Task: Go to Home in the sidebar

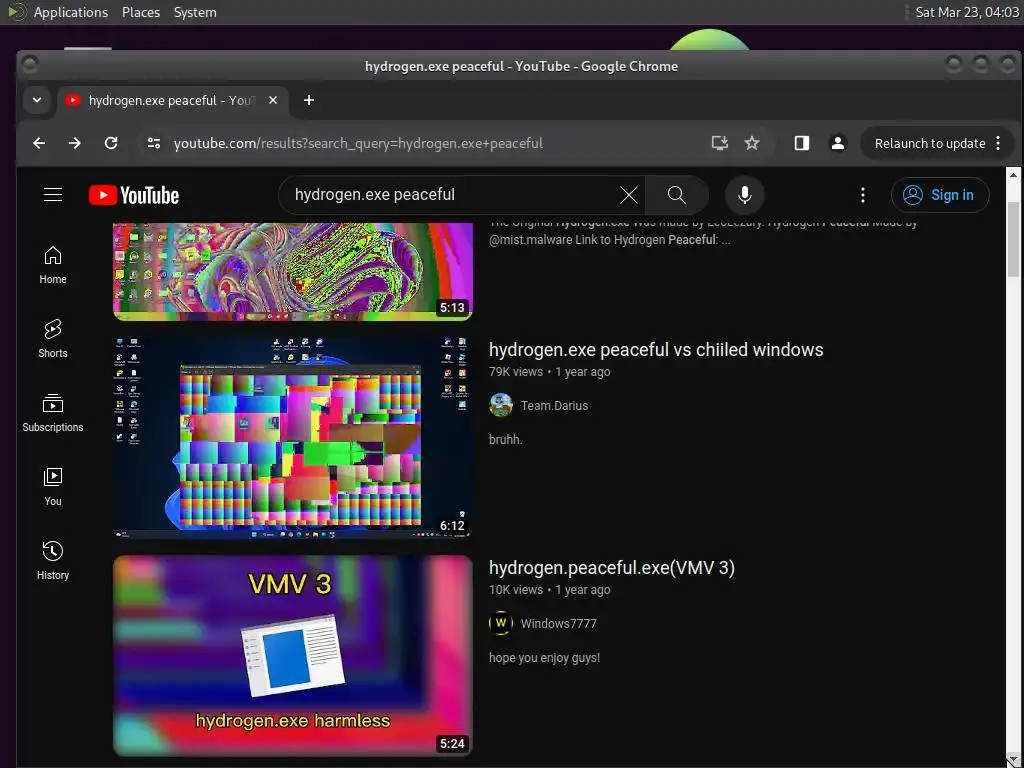Action: click(x=53, y=265)
